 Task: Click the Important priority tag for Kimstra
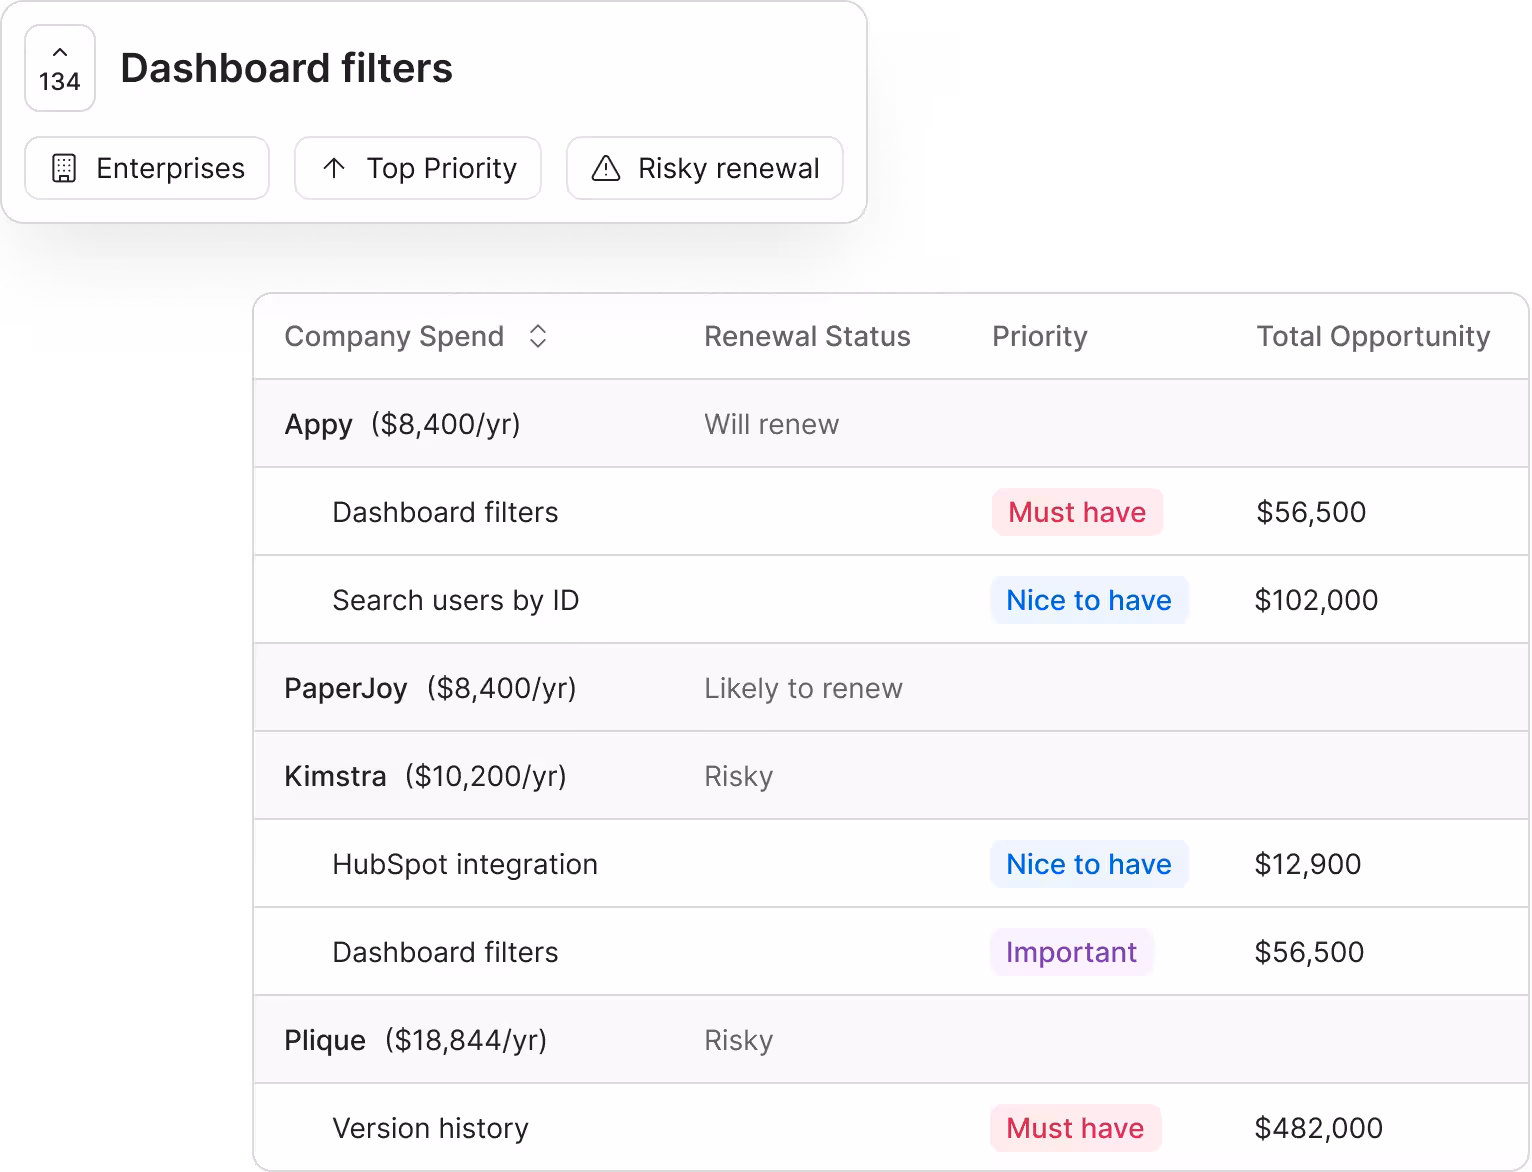1071,952
